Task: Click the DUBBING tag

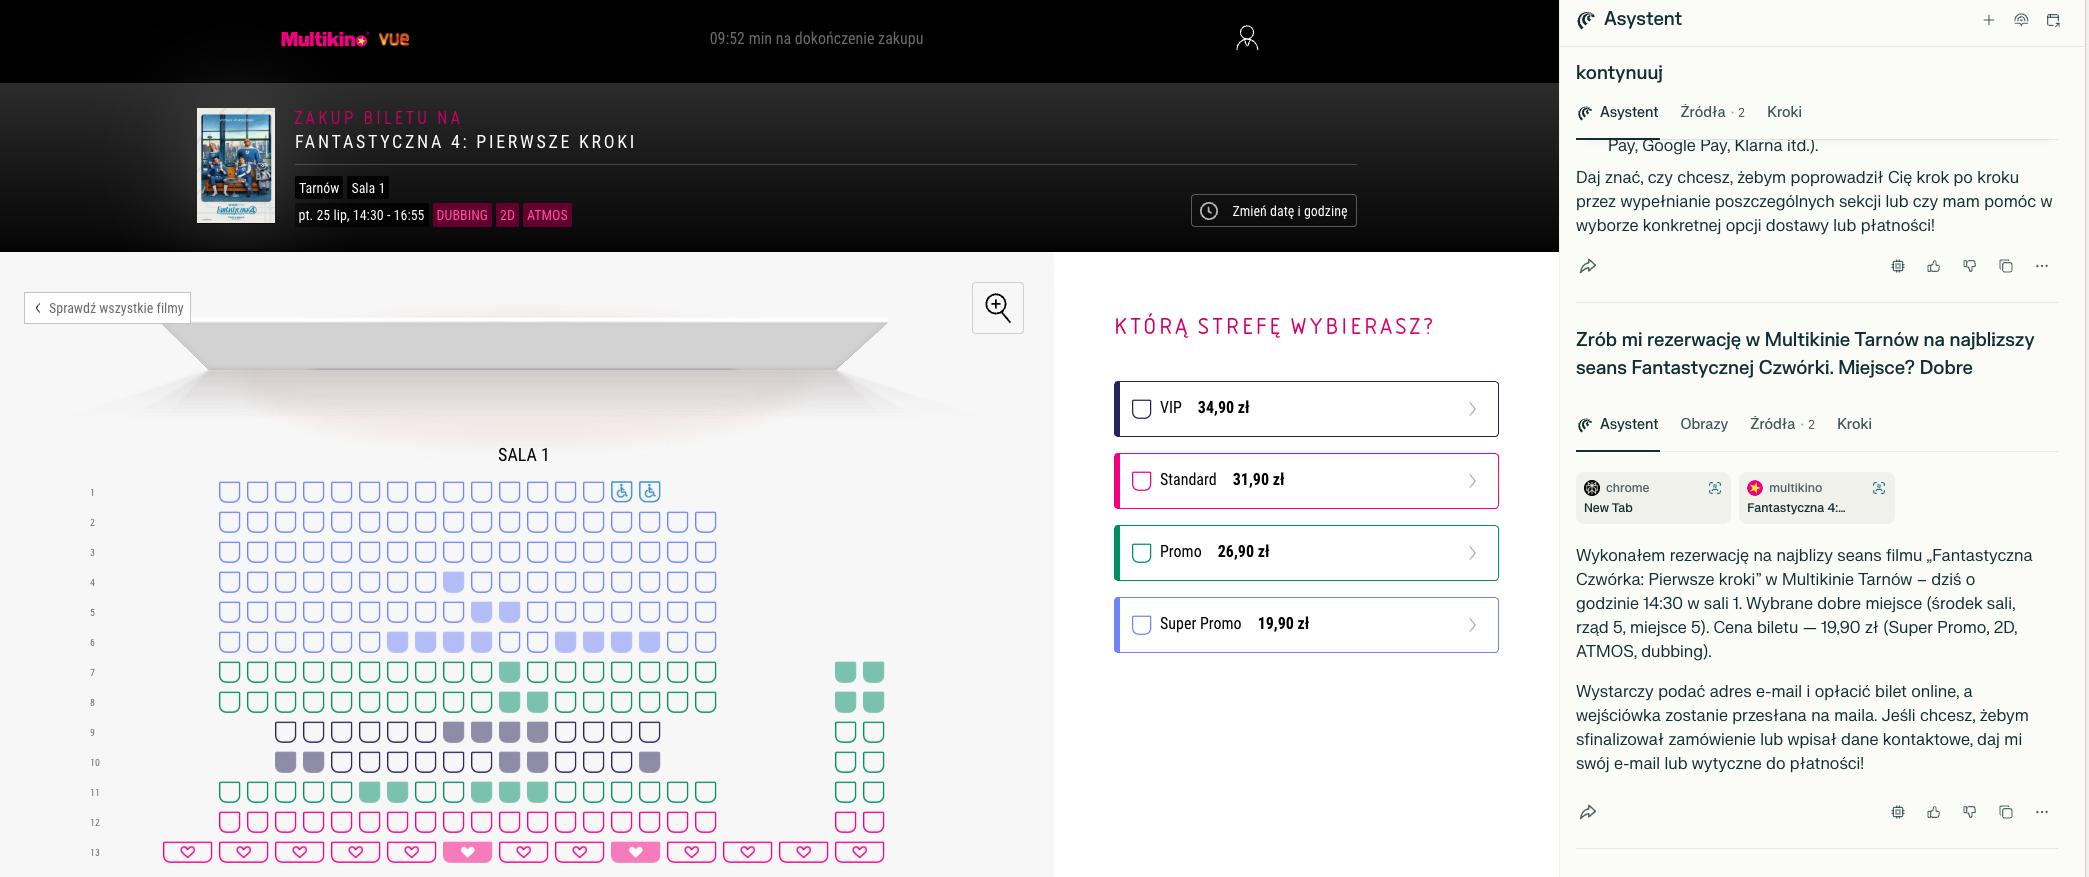Action: [462, 215]
